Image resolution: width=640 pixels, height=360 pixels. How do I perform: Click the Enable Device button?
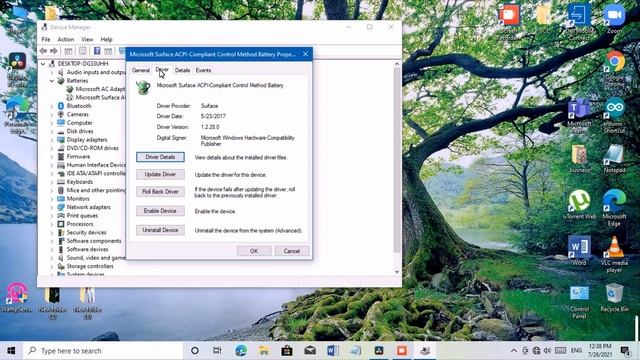tap(160, 211)
